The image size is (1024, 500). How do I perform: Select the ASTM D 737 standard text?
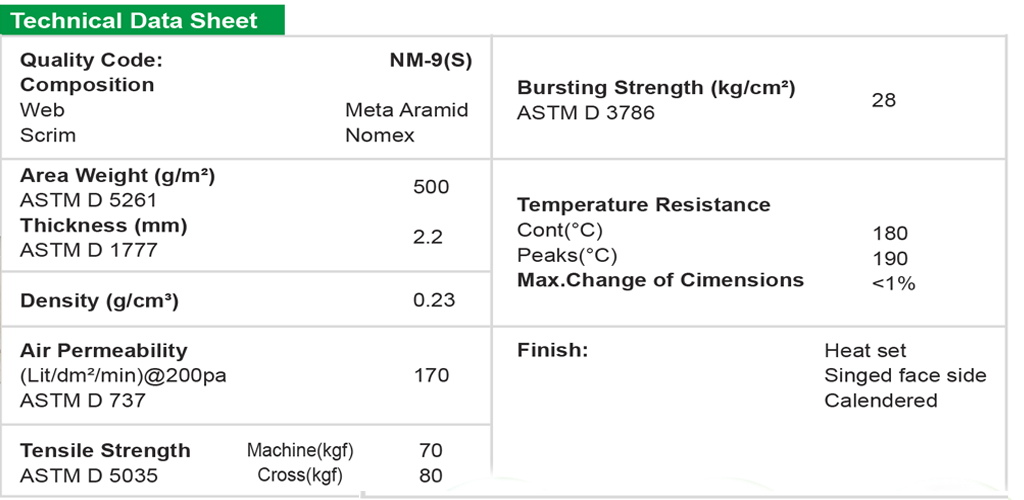pos(83,400)
